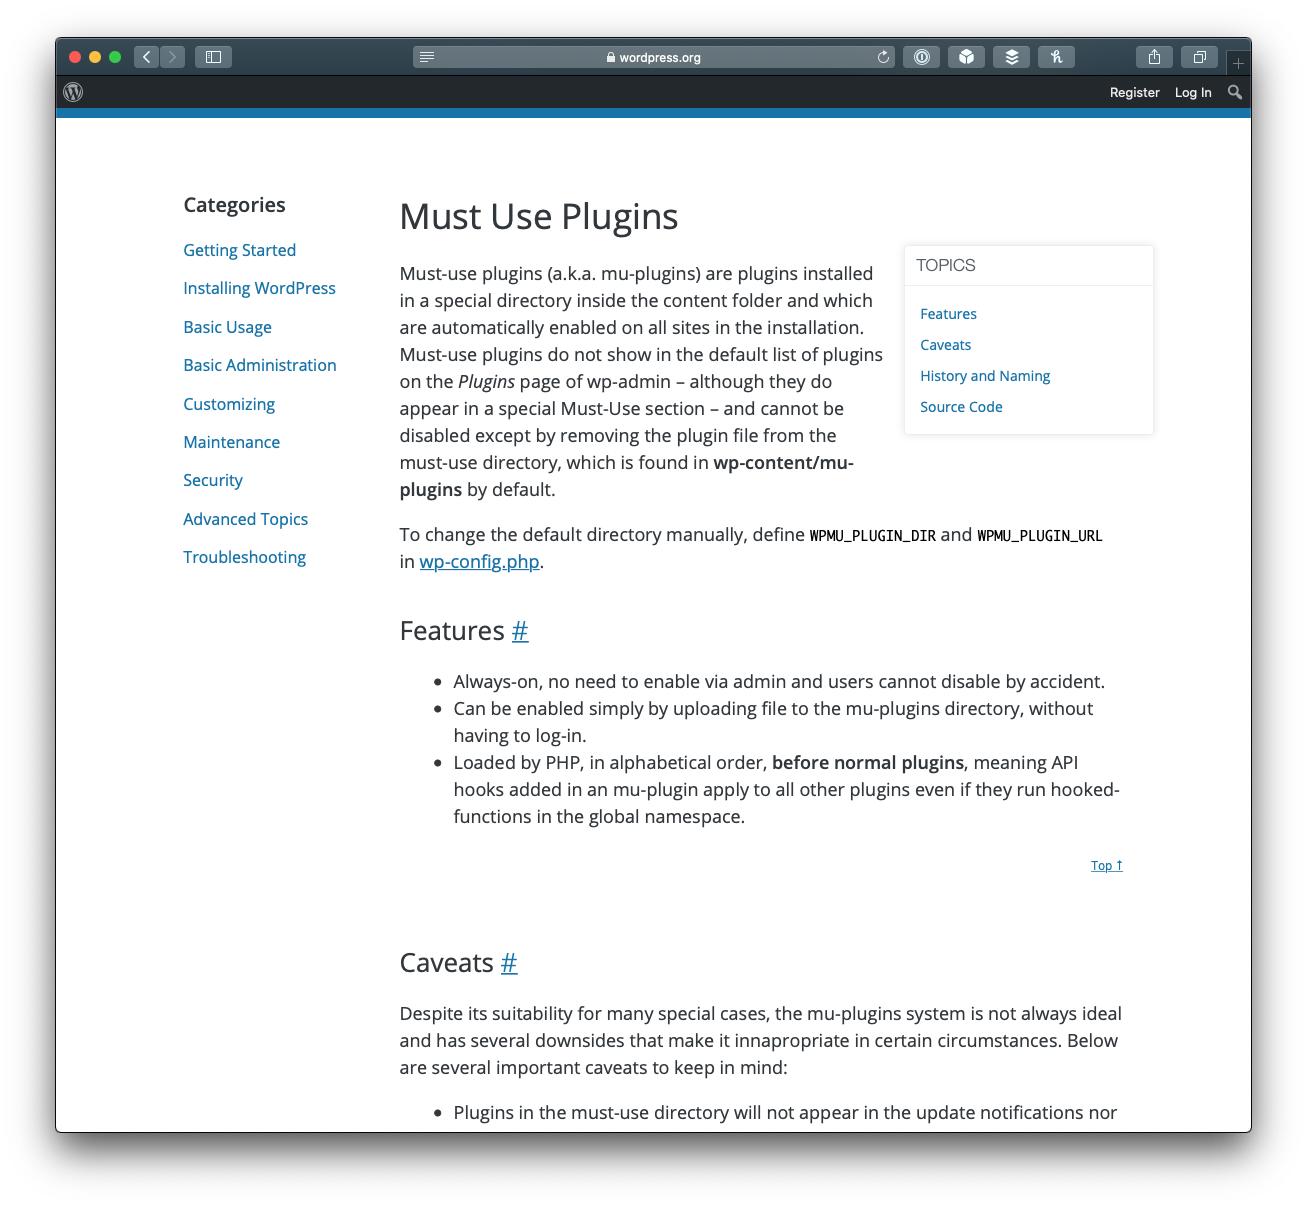Image resolution: width=1307 pixels, height=1206 pixels.
Task: Open the Buffer layers extension icon
Action: pyautogui.click(x=1011, y=57)
